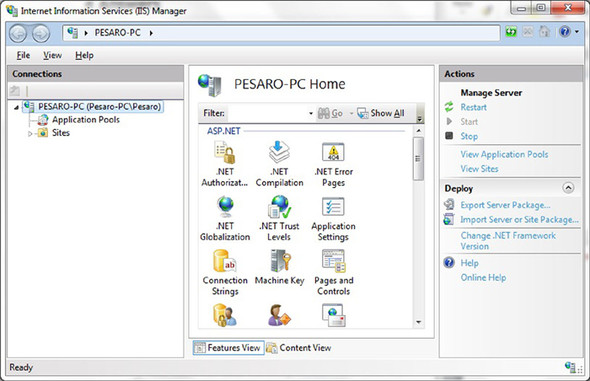
Task: Click the address bar arrow after PESARO-PC
Action: 151,33
